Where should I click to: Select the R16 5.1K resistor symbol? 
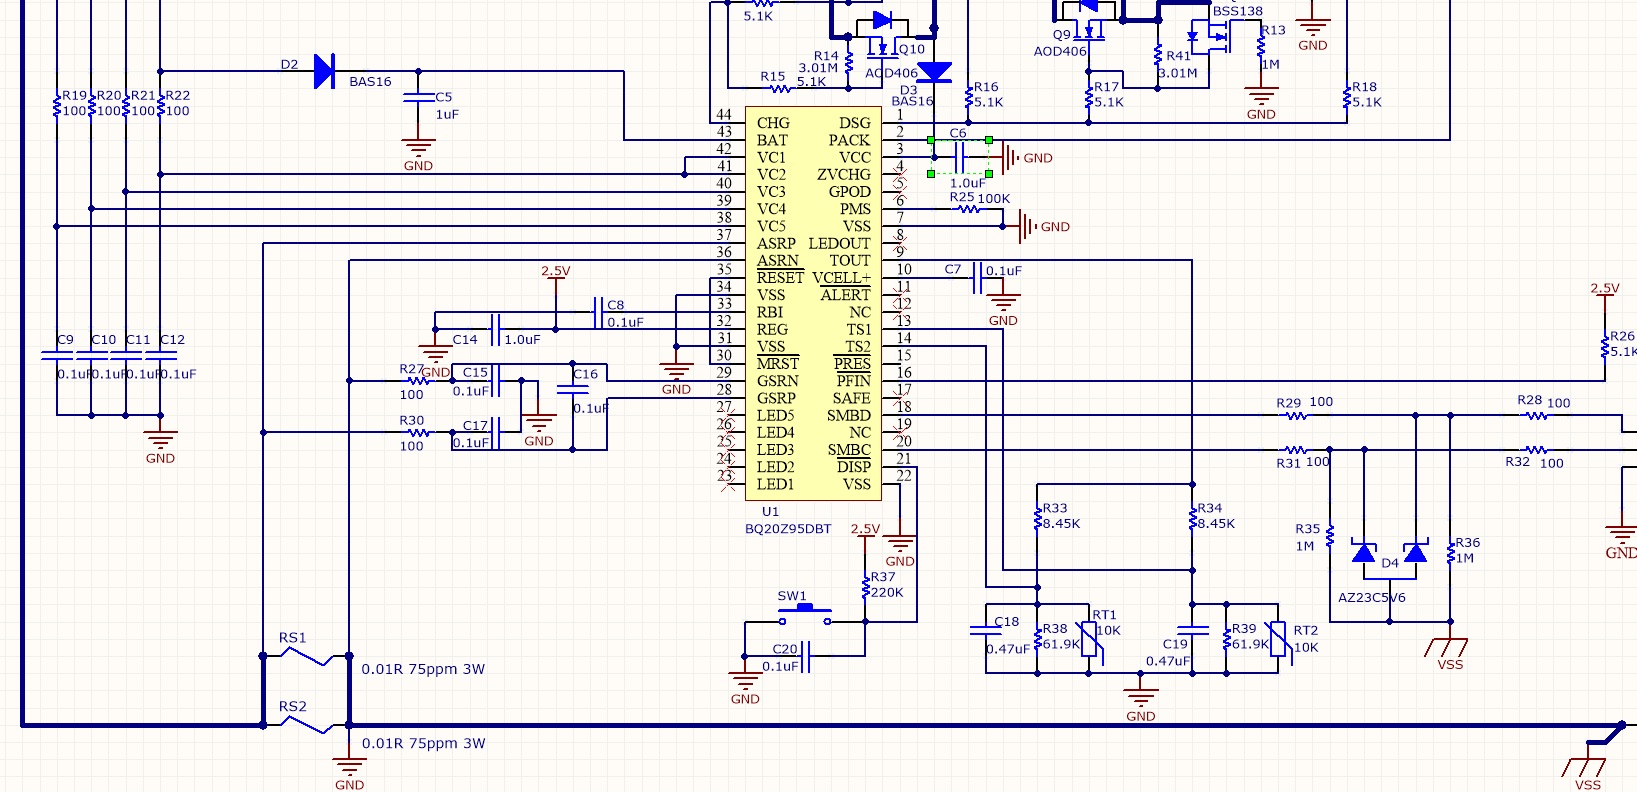[x=968, y=97]
